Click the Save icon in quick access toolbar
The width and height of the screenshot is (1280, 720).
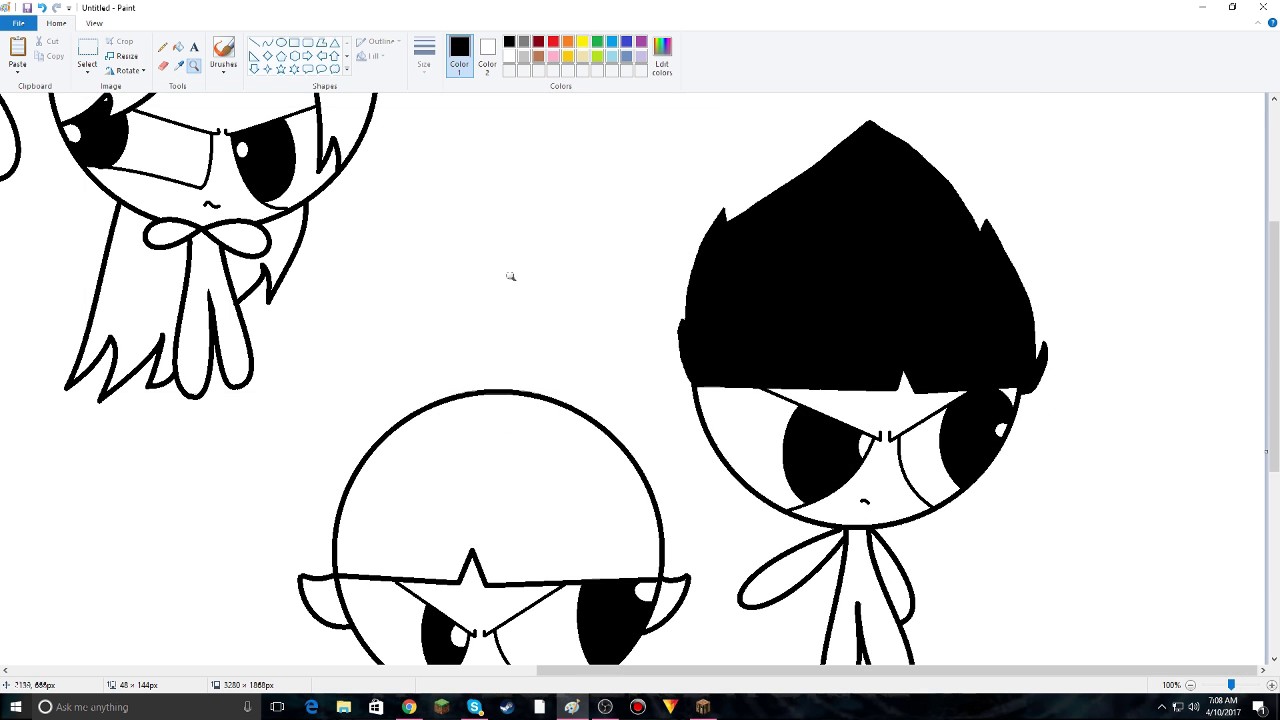(x=27, y=8)
